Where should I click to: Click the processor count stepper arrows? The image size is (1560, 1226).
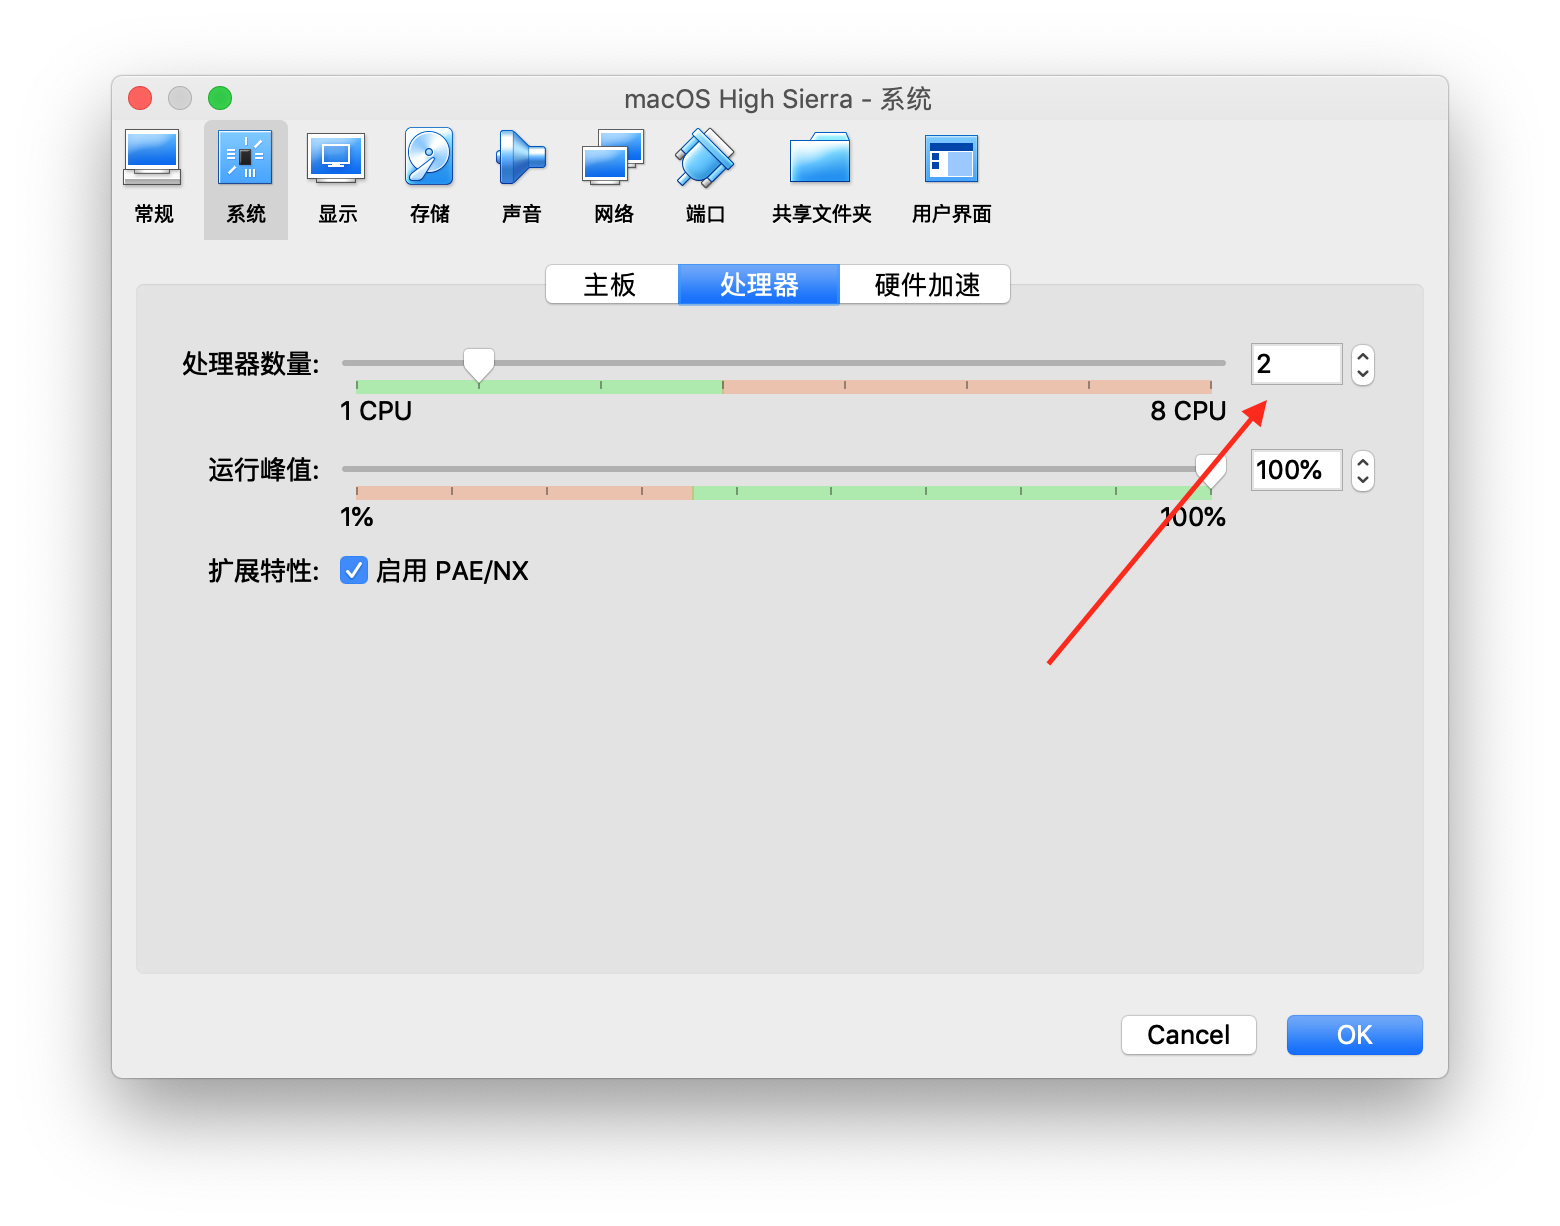1362,365
